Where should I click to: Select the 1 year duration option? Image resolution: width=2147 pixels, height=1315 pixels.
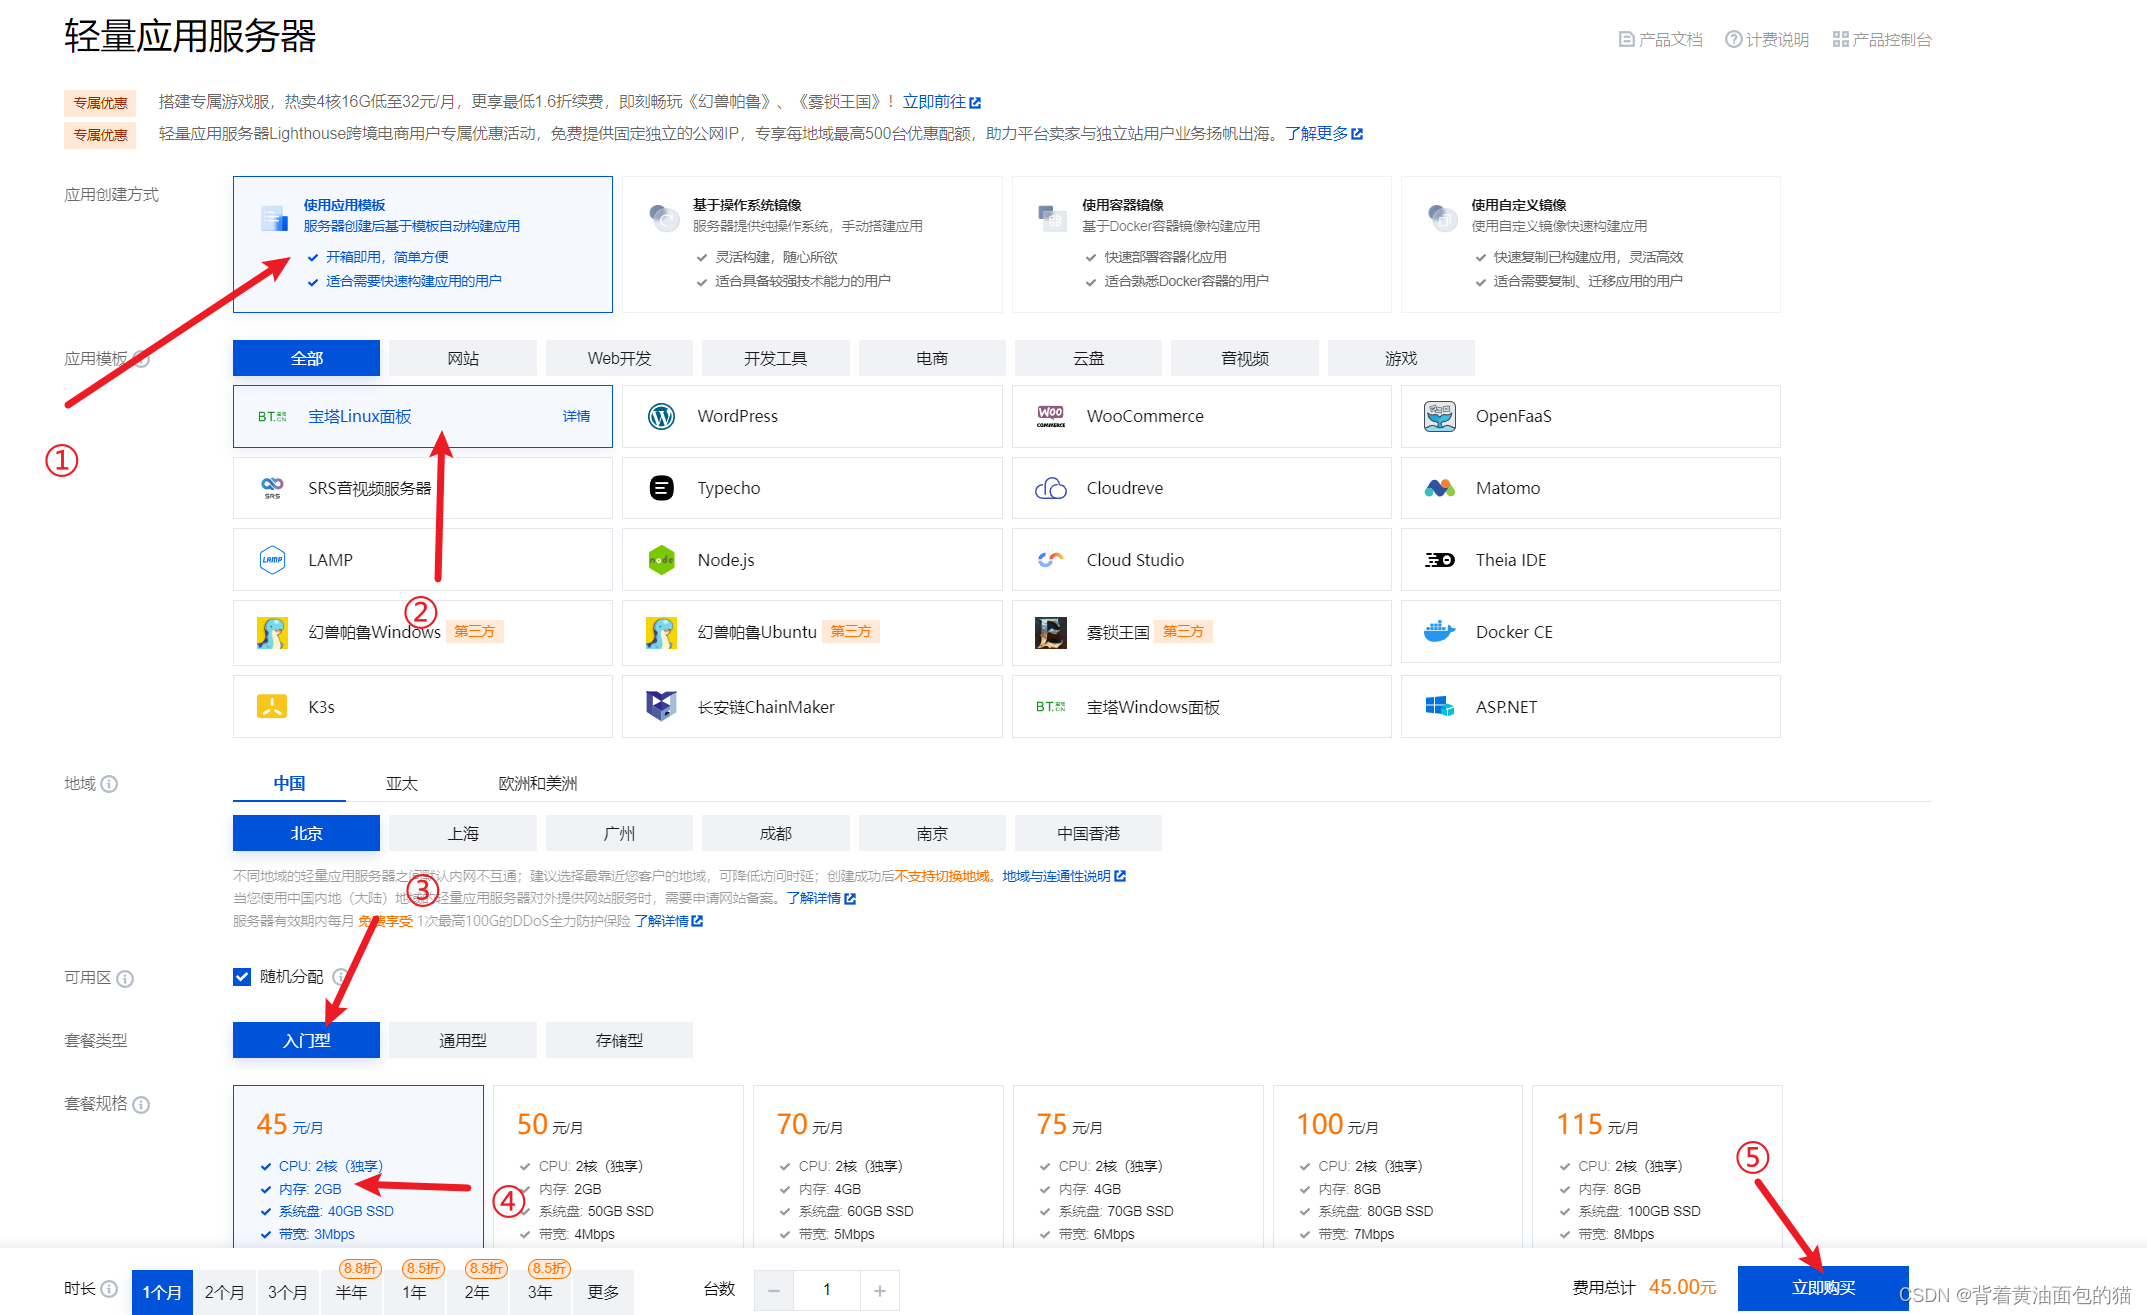click(414, 1292)
